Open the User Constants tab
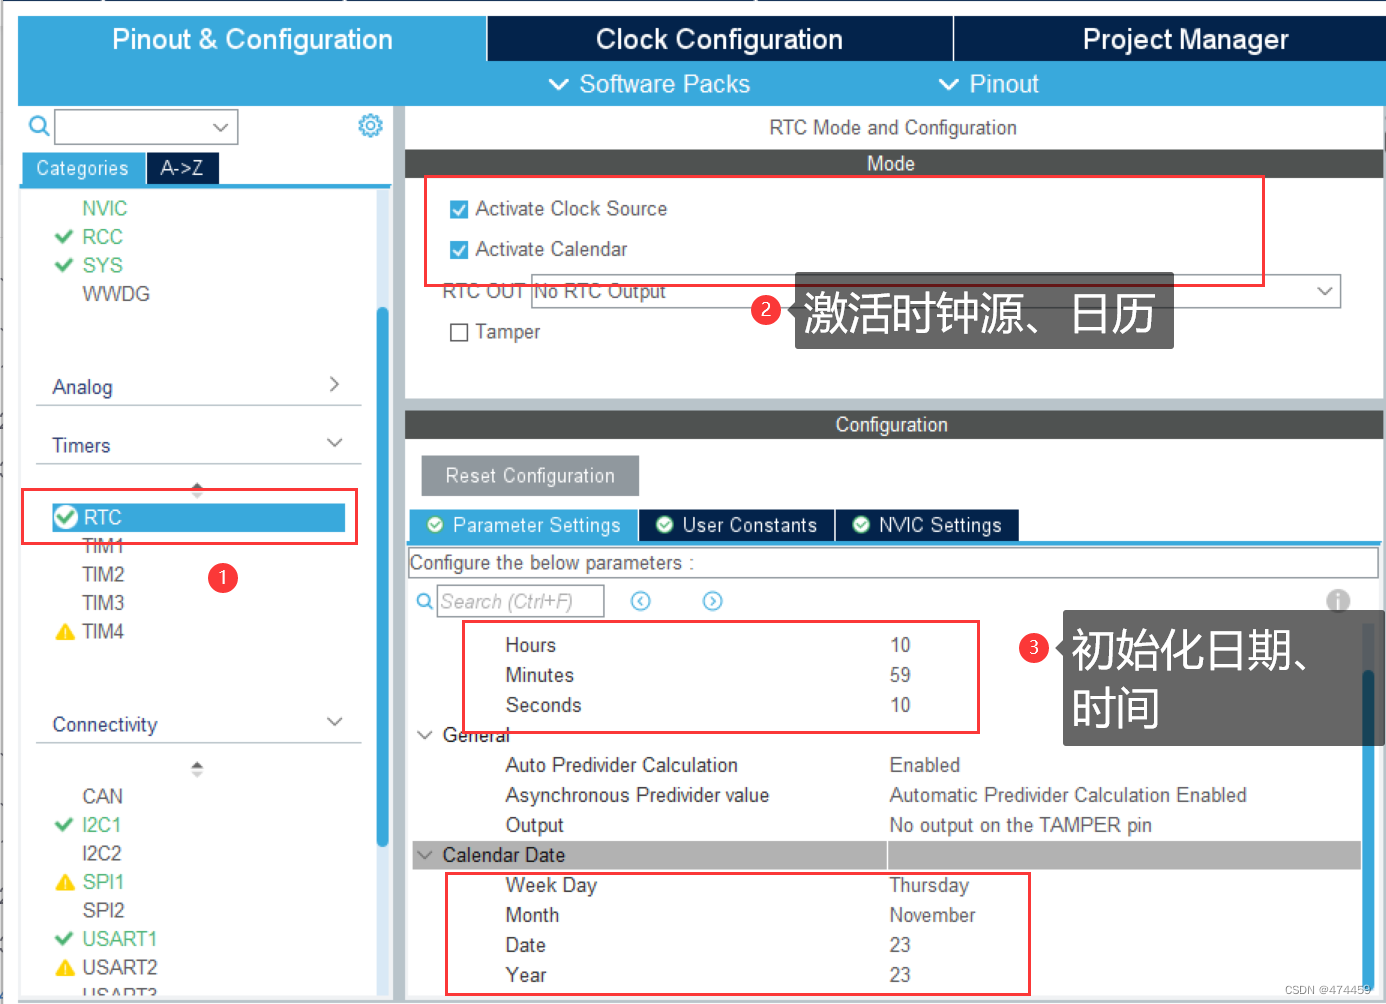This screenshot has width=1386, height=1004. tap(737, 525)
